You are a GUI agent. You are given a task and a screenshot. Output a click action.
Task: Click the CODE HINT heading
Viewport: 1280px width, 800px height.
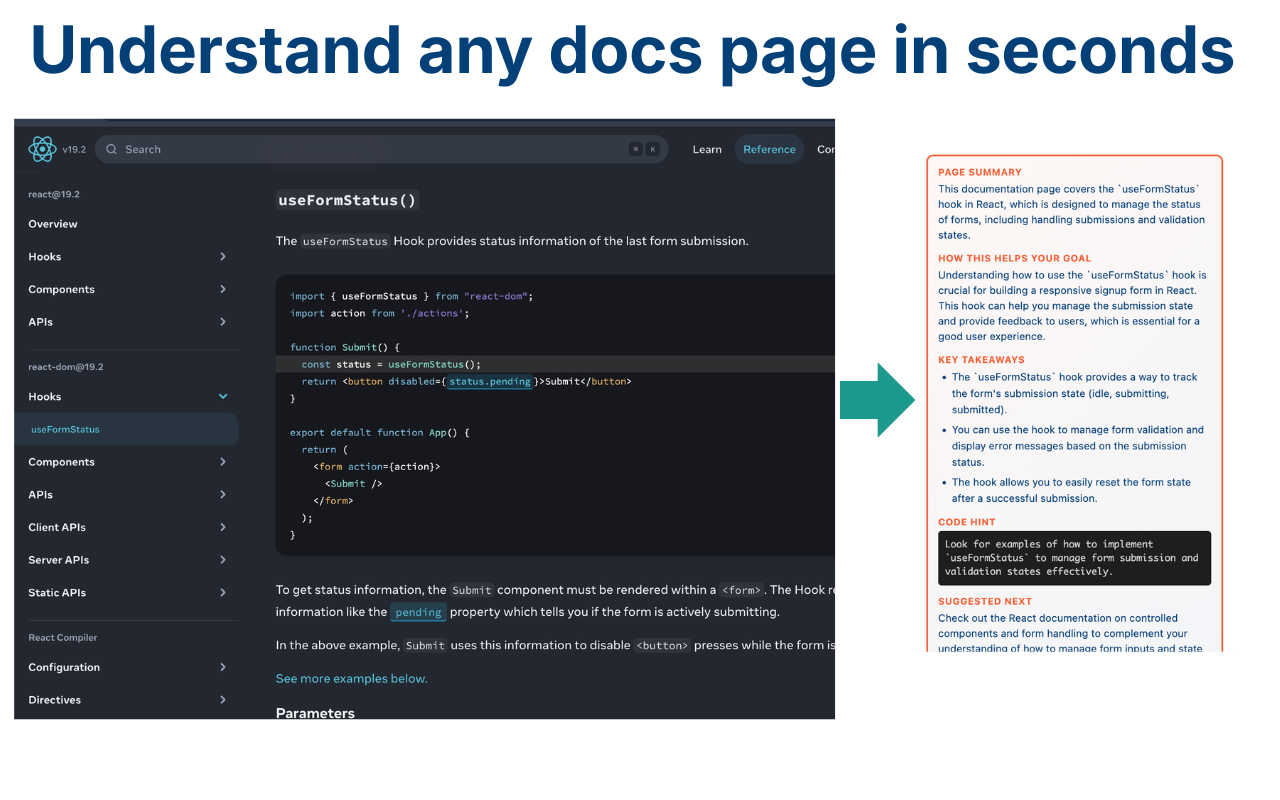(x=967, y=522)
